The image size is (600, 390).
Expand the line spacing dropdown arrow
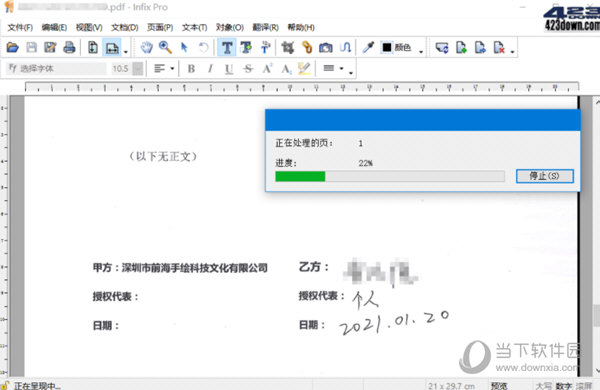pos(341,69)
